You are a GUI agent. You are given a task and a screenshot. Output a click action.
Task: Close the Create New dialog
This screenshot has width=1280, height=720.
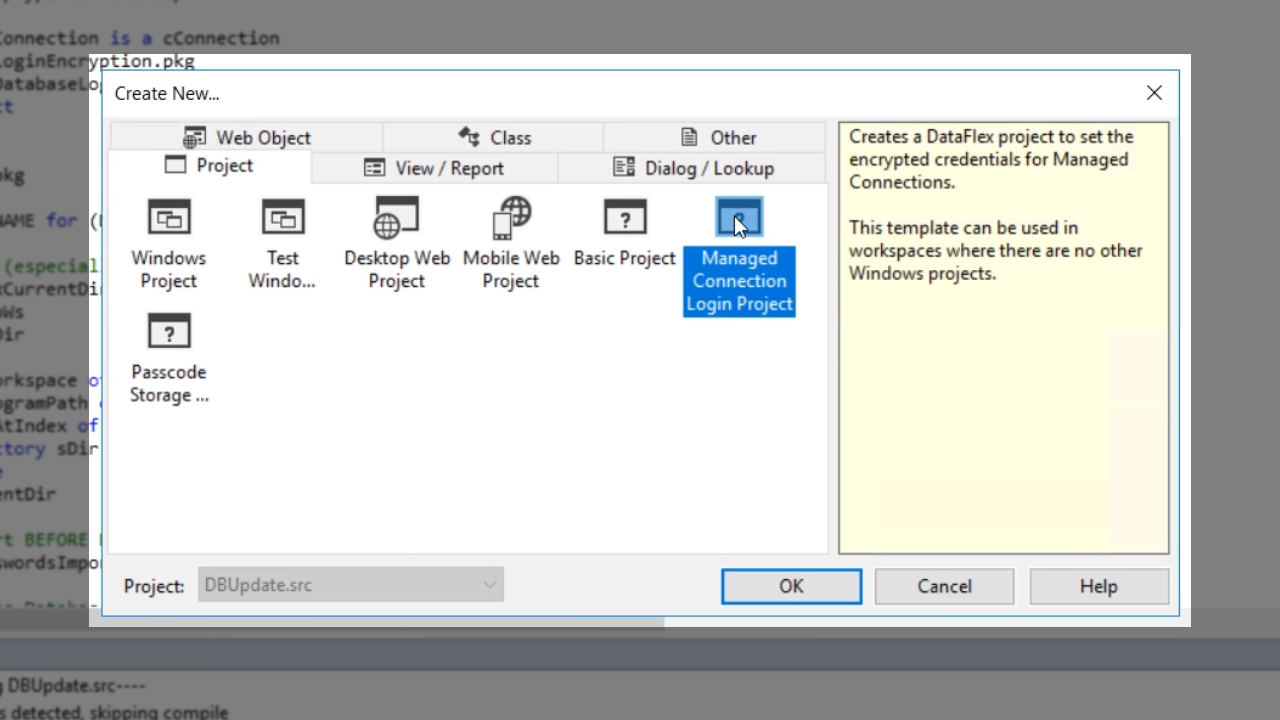tap(1154, 93)
